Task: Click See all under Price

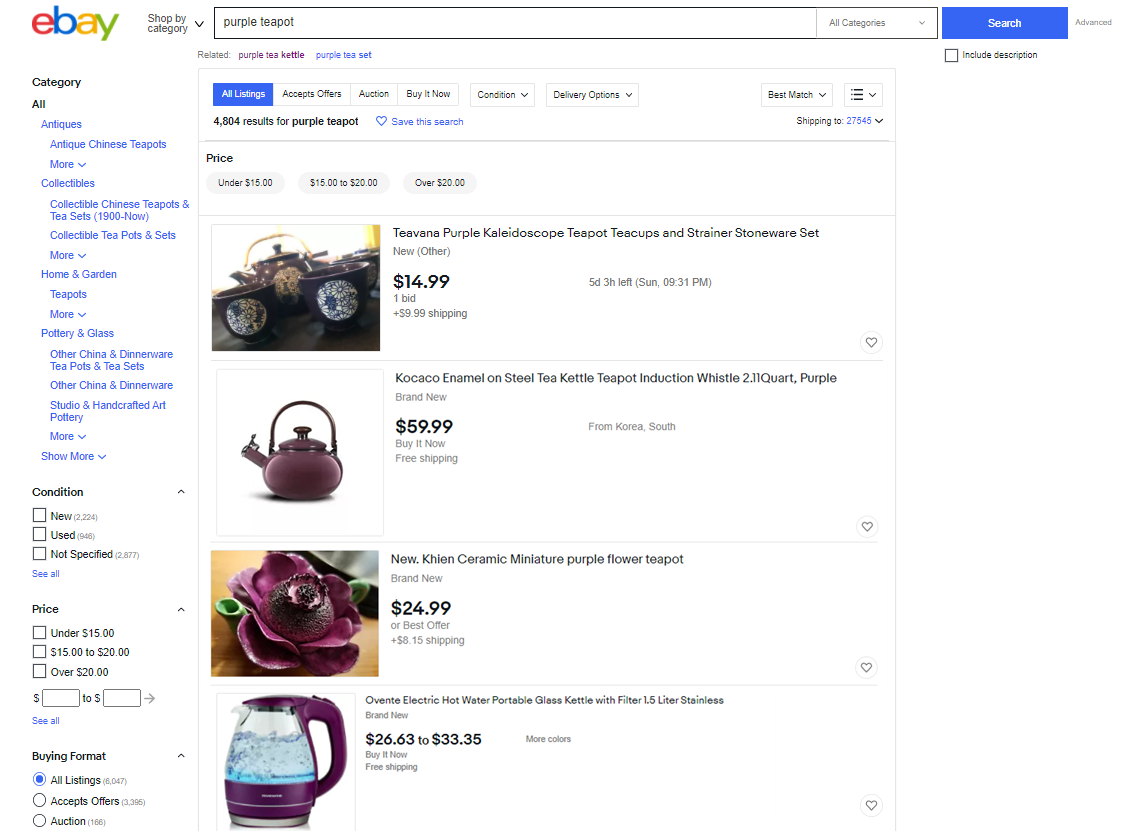Action: (45, 721)
